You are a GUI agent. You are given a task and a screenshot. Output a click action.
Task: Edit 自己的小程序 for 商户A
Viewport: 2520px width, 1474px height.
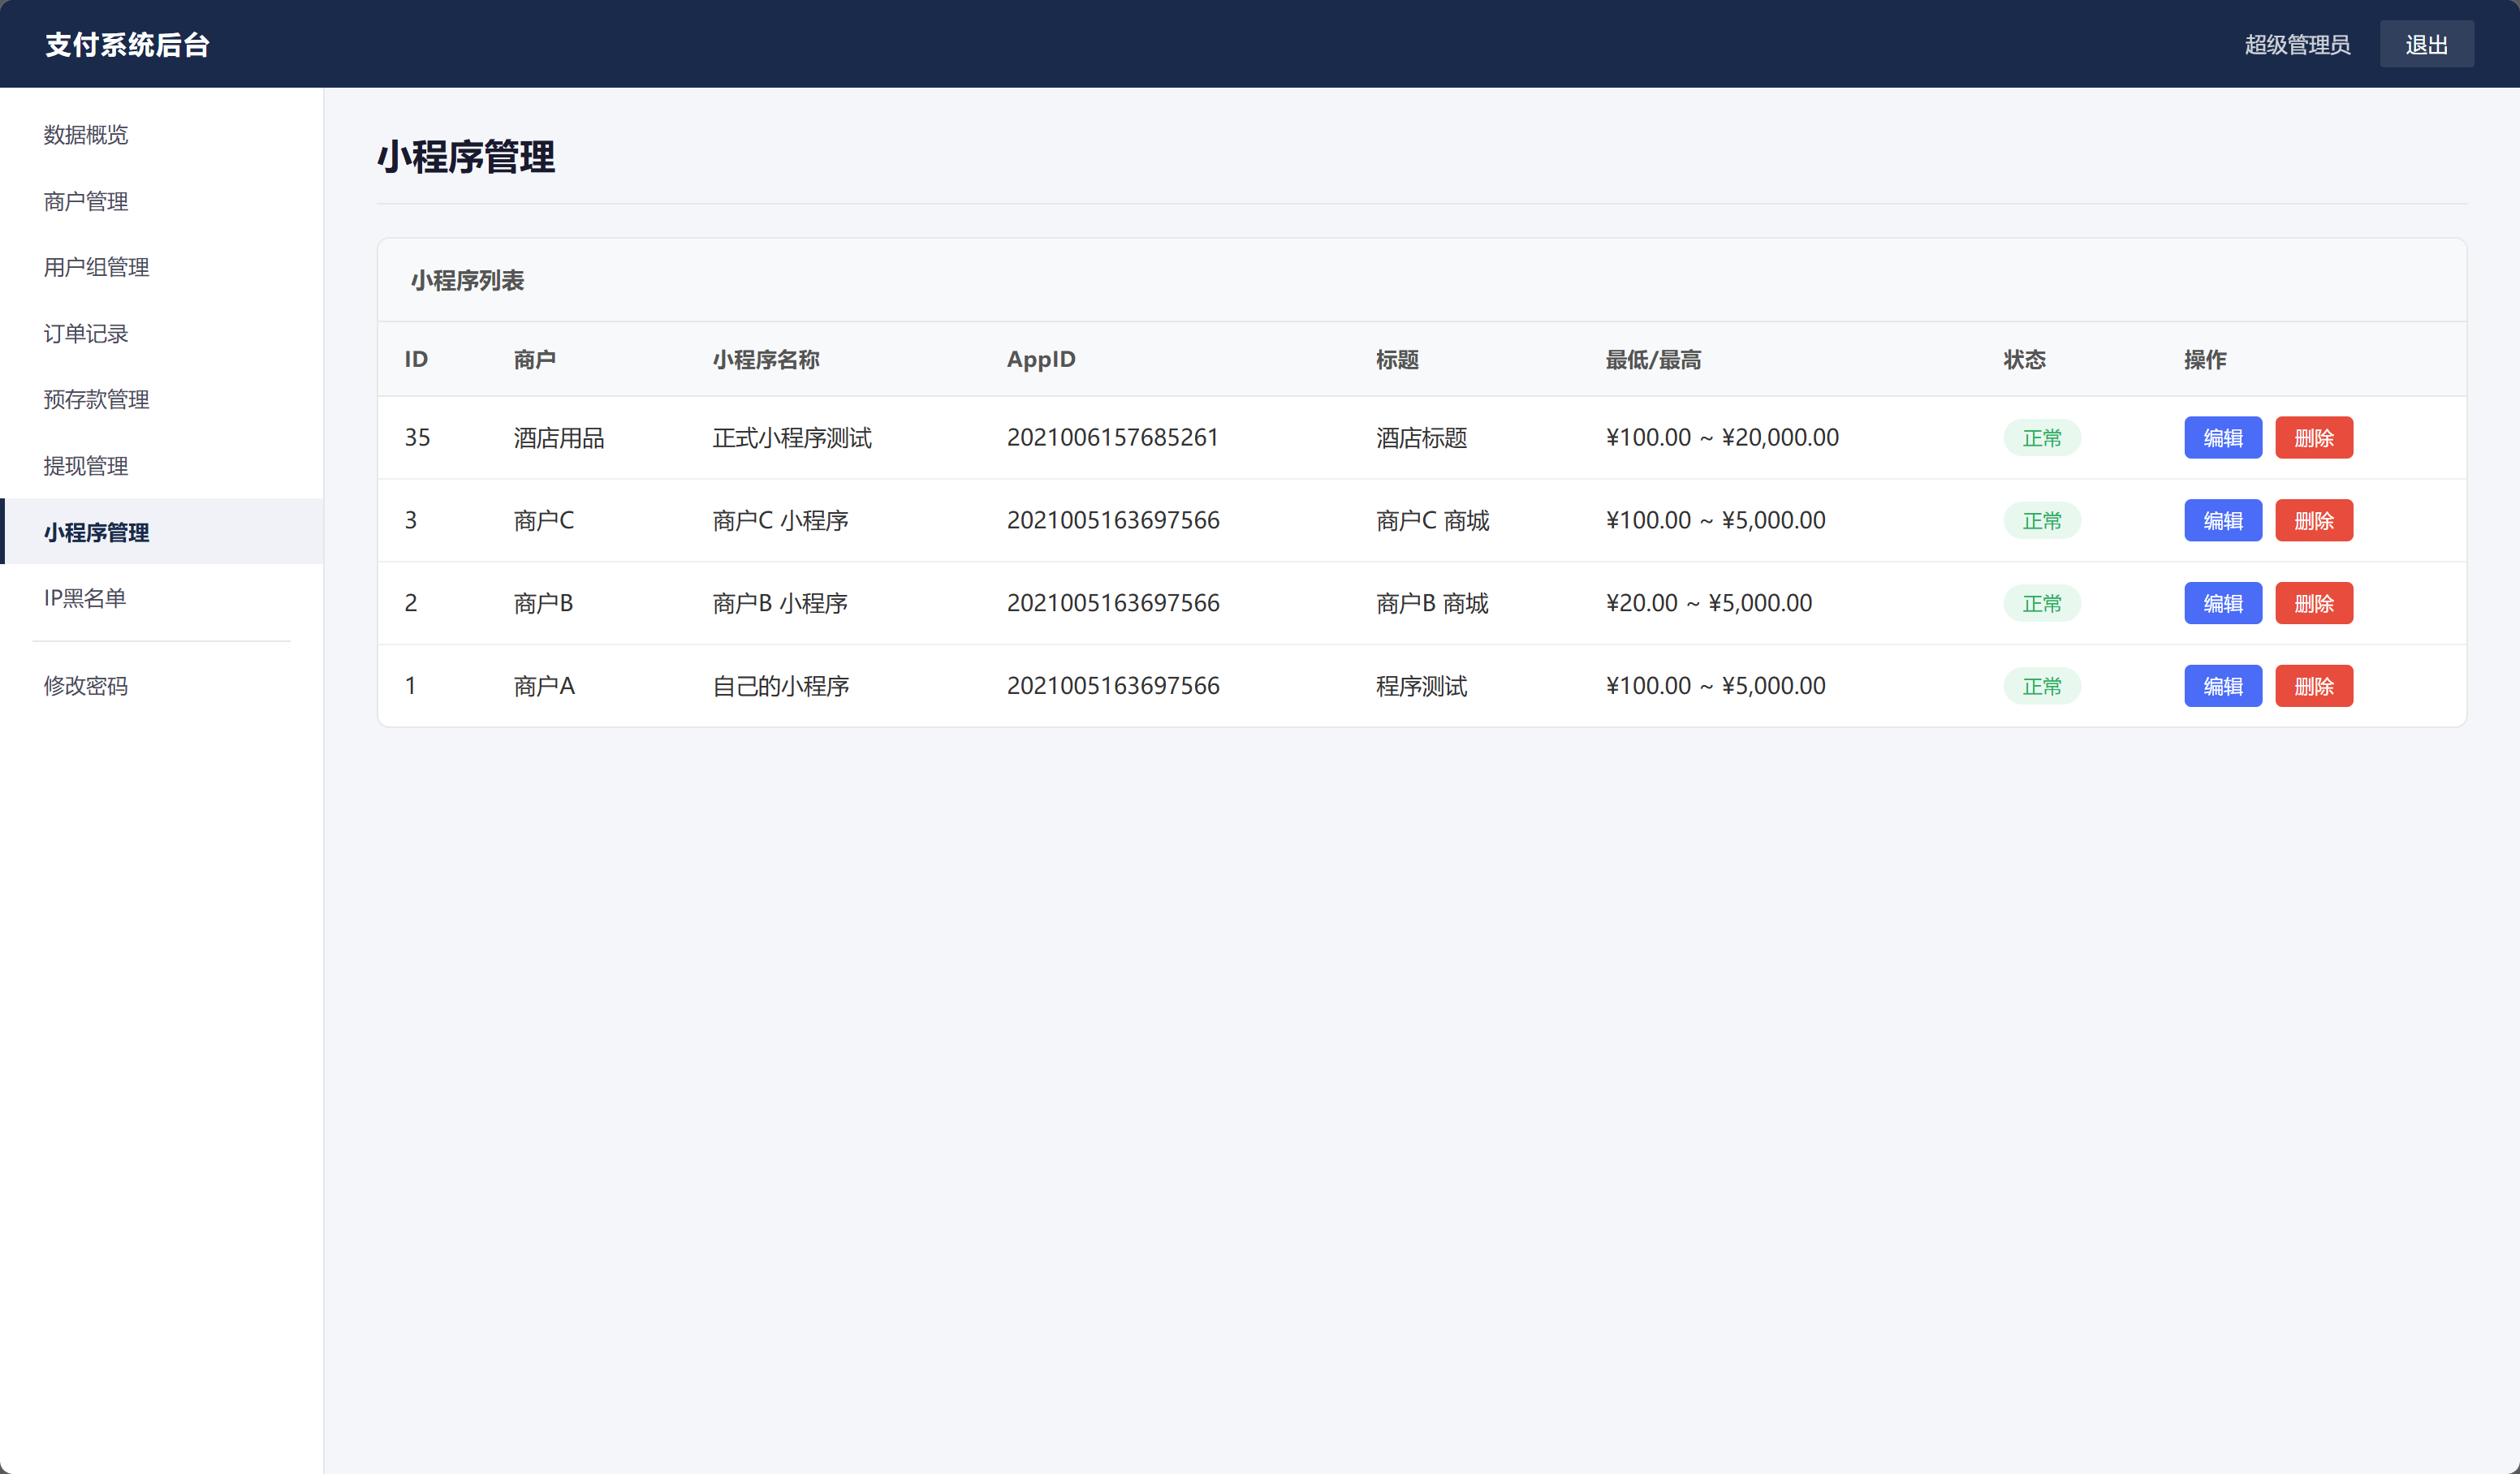(x=2222, y=686)
